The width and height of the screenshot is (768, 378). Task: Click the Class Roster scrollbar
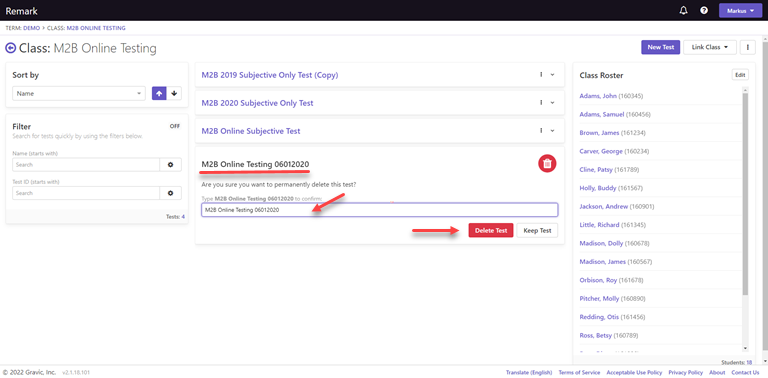(745, 219)
